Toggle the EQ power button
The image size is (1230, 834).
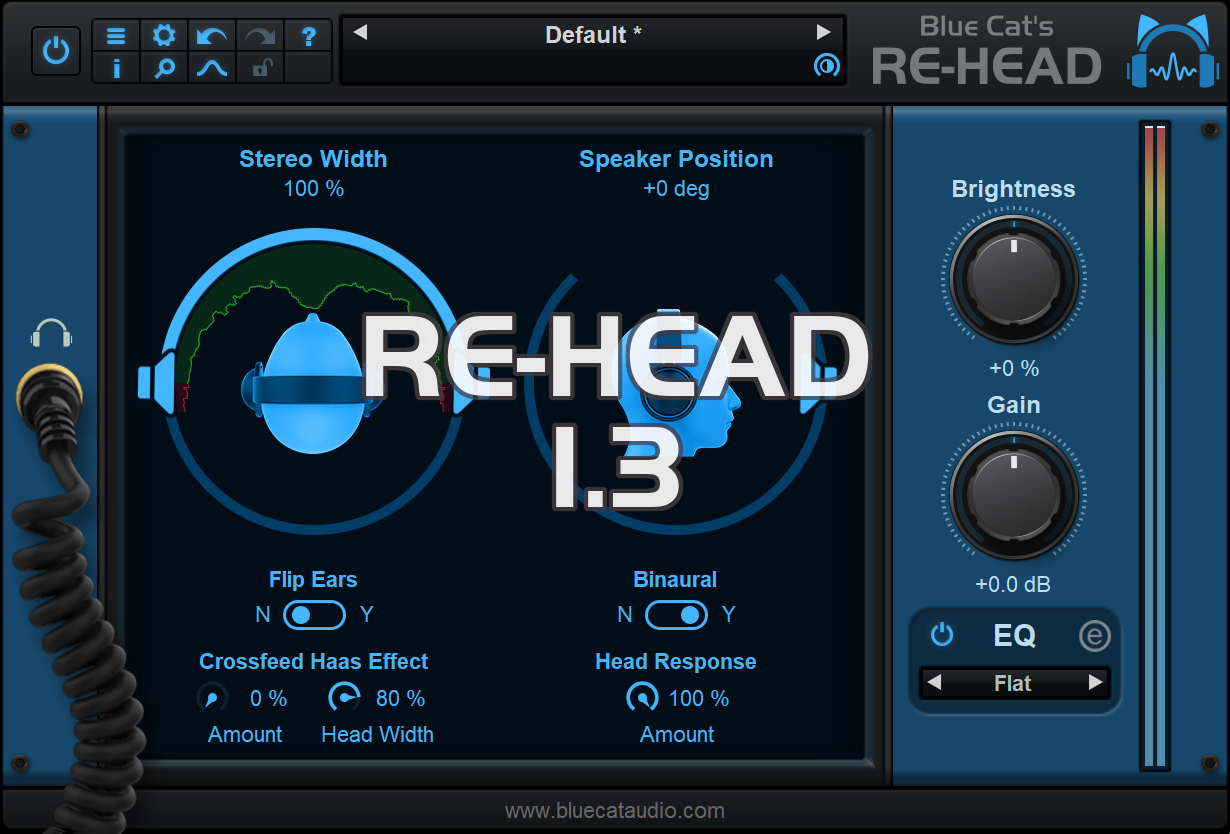(942, 635)
